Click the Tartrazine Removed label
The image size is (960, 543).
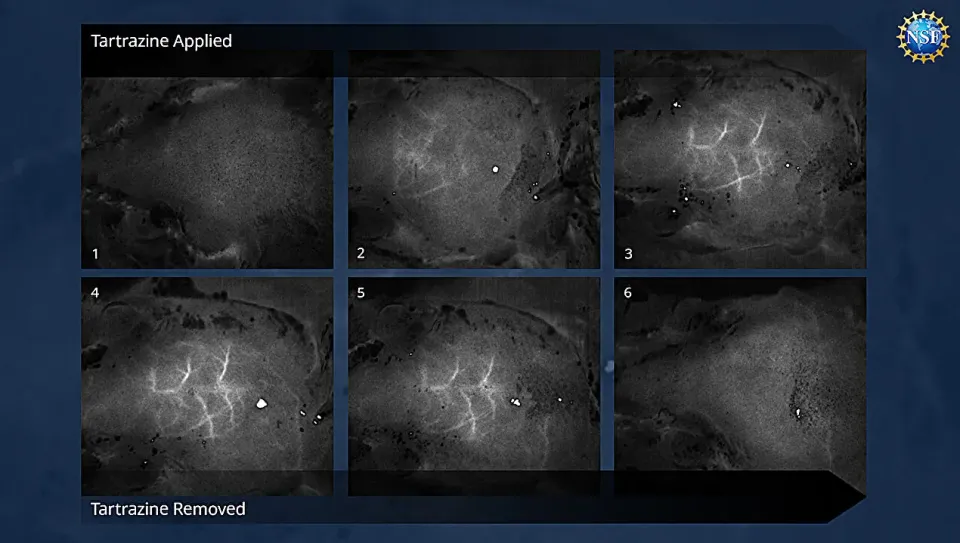click(168, 509)
